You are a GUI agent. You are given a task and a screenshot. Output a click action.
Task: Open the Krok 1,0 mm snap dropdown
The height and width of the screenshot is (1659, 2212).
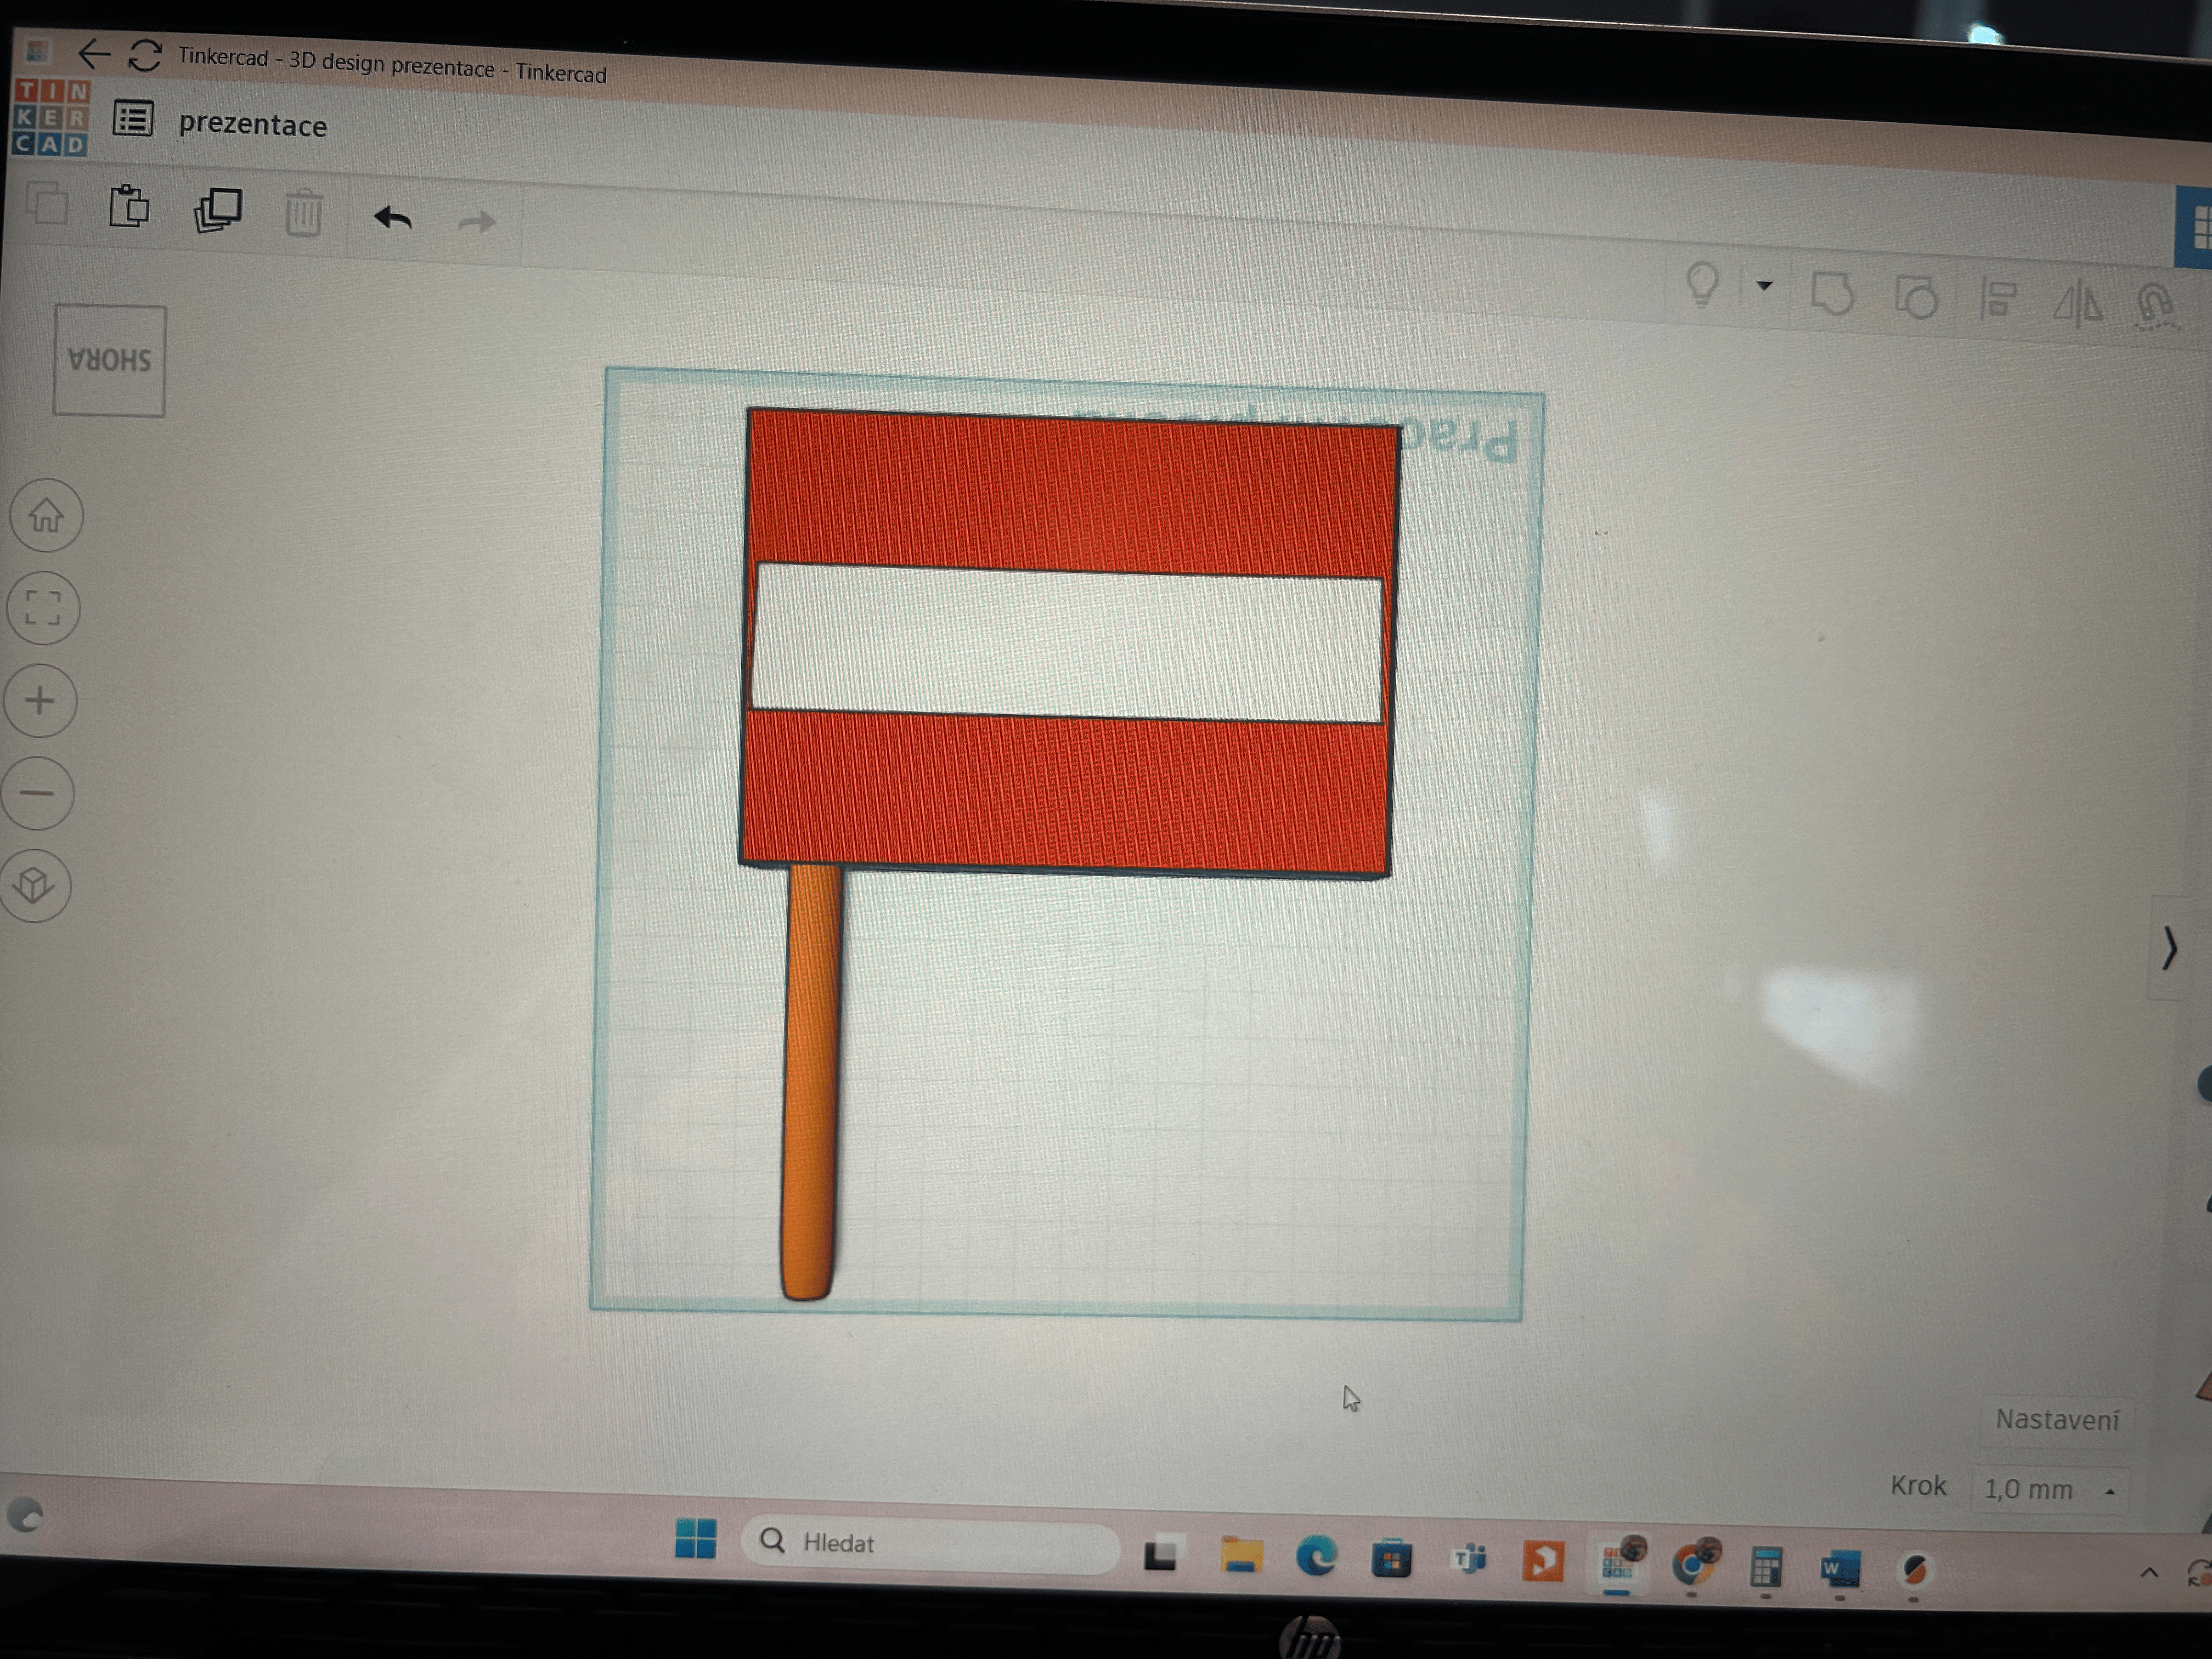tap(2049, 1489)
